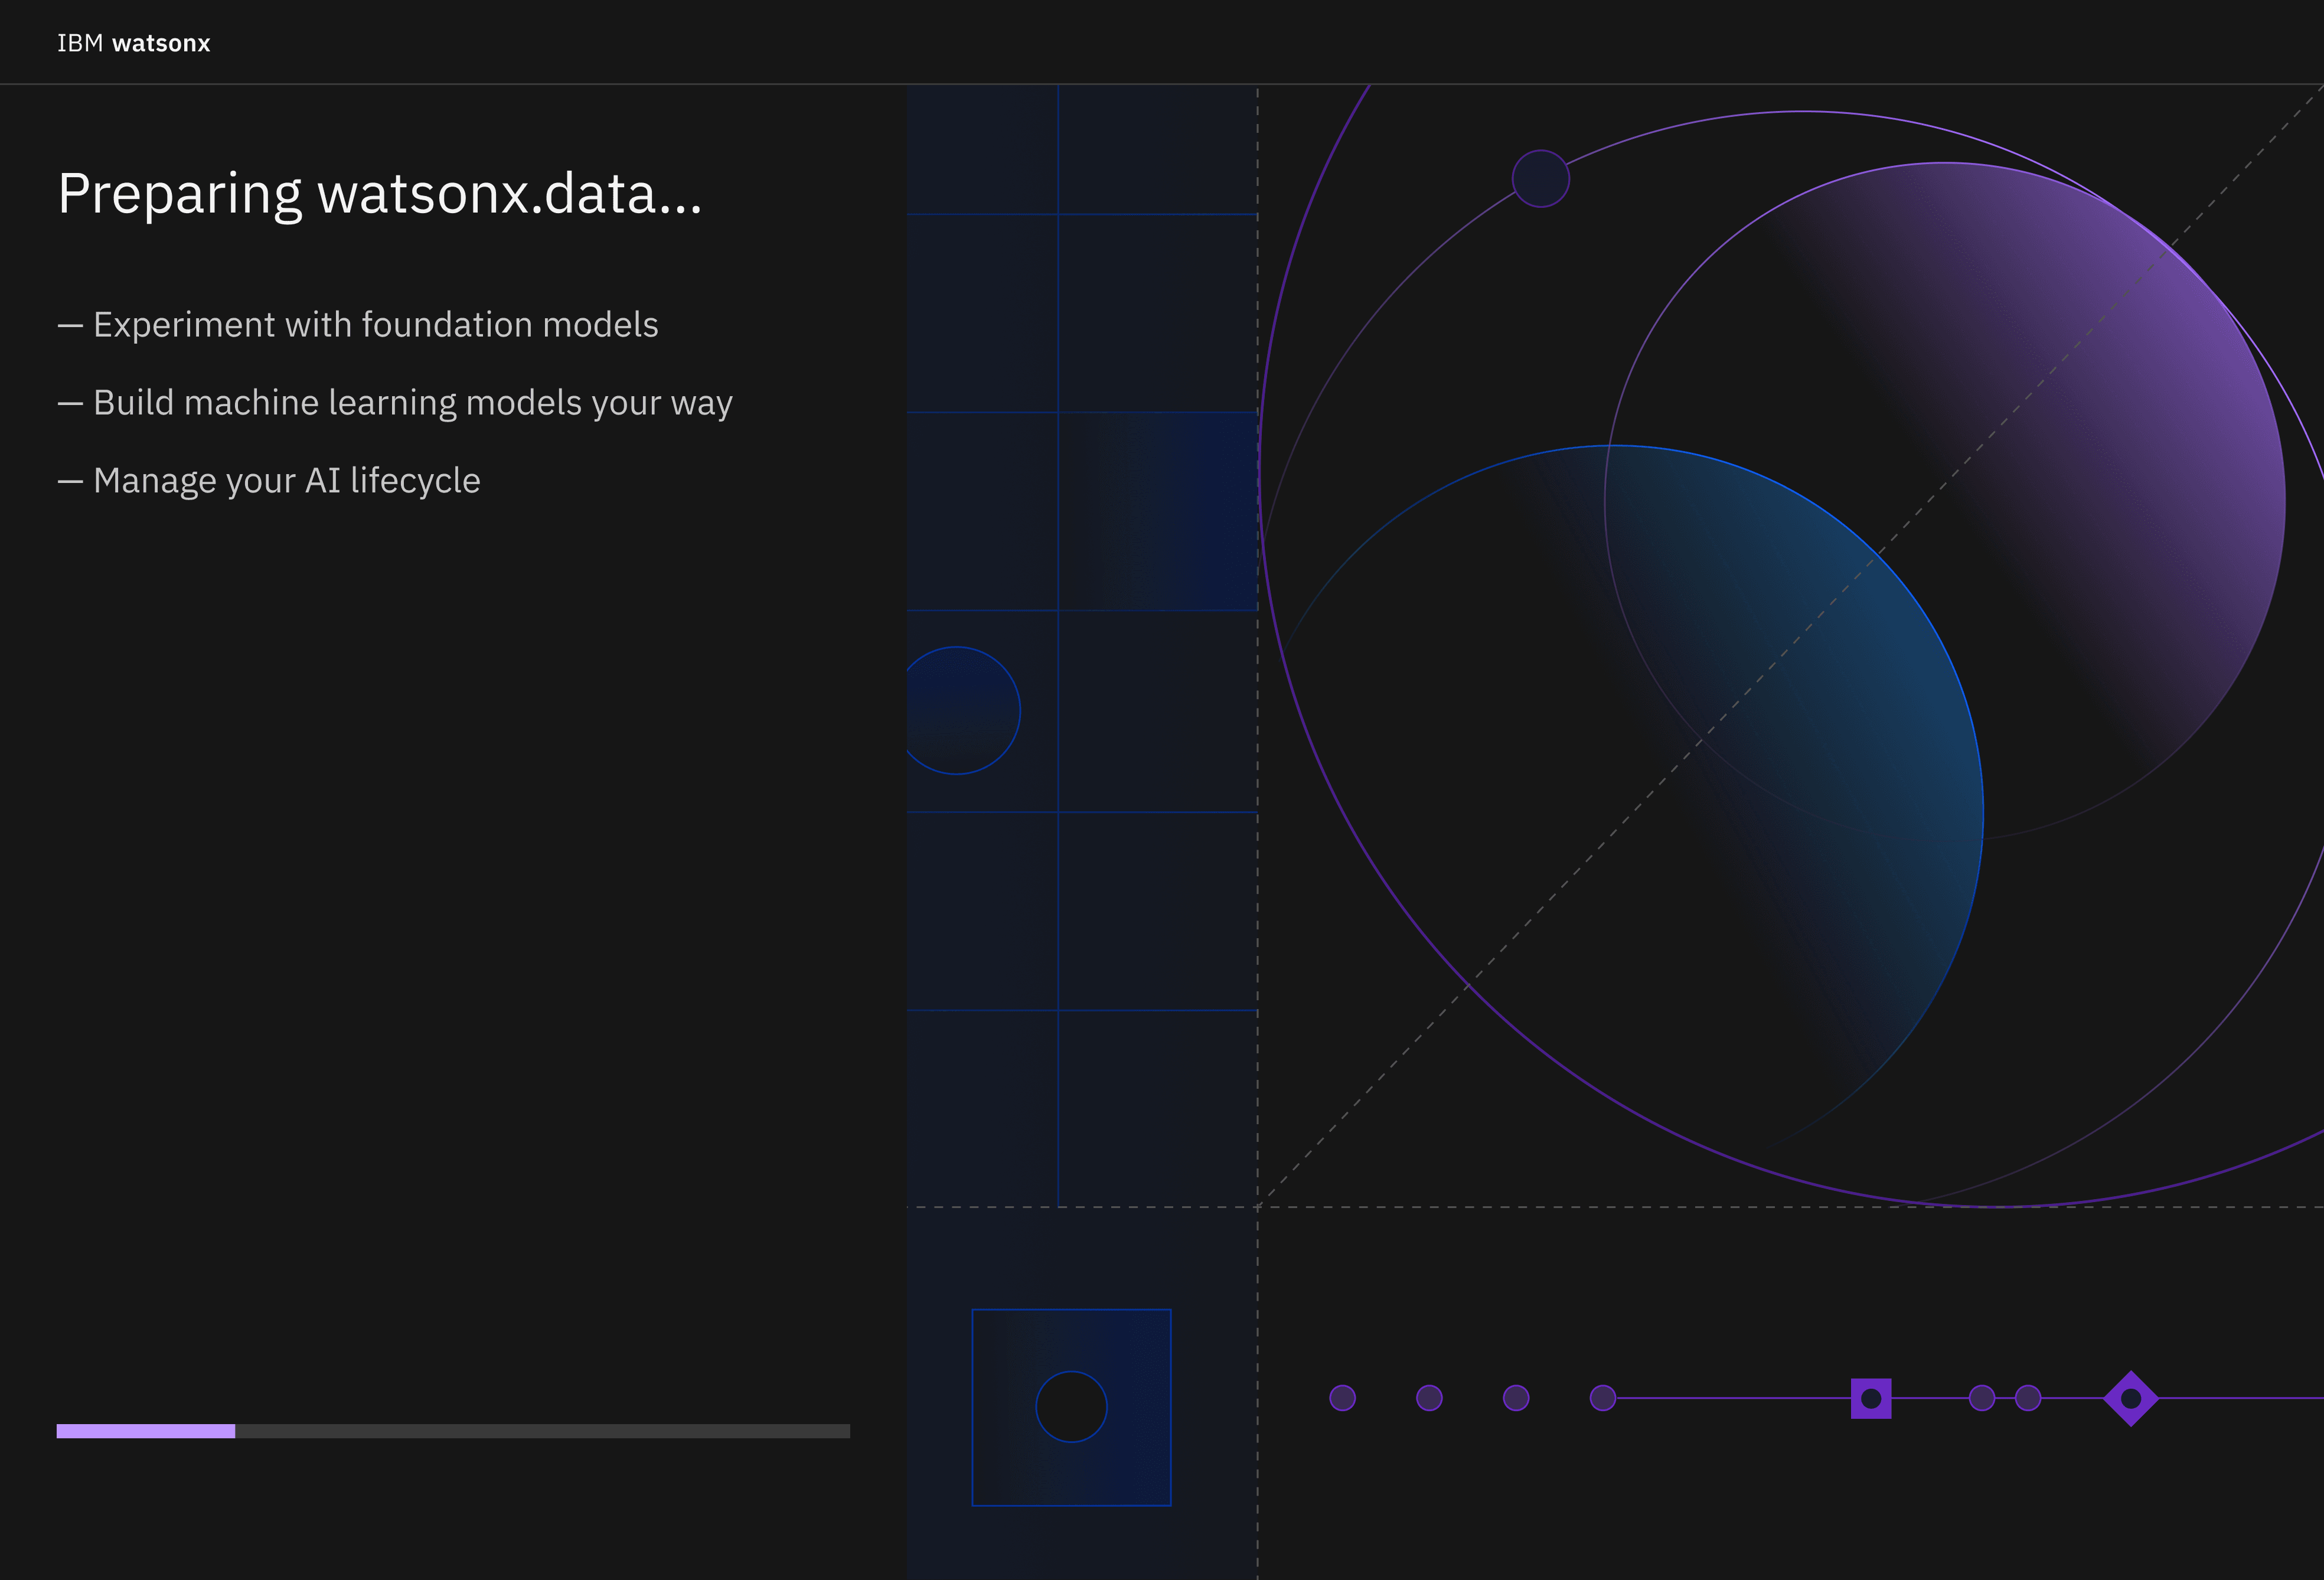Screen dimensions: 2324x1580
Task: Click "Build machine learning models your way" text
Action: pyautogui.click(x=412, y=403)
